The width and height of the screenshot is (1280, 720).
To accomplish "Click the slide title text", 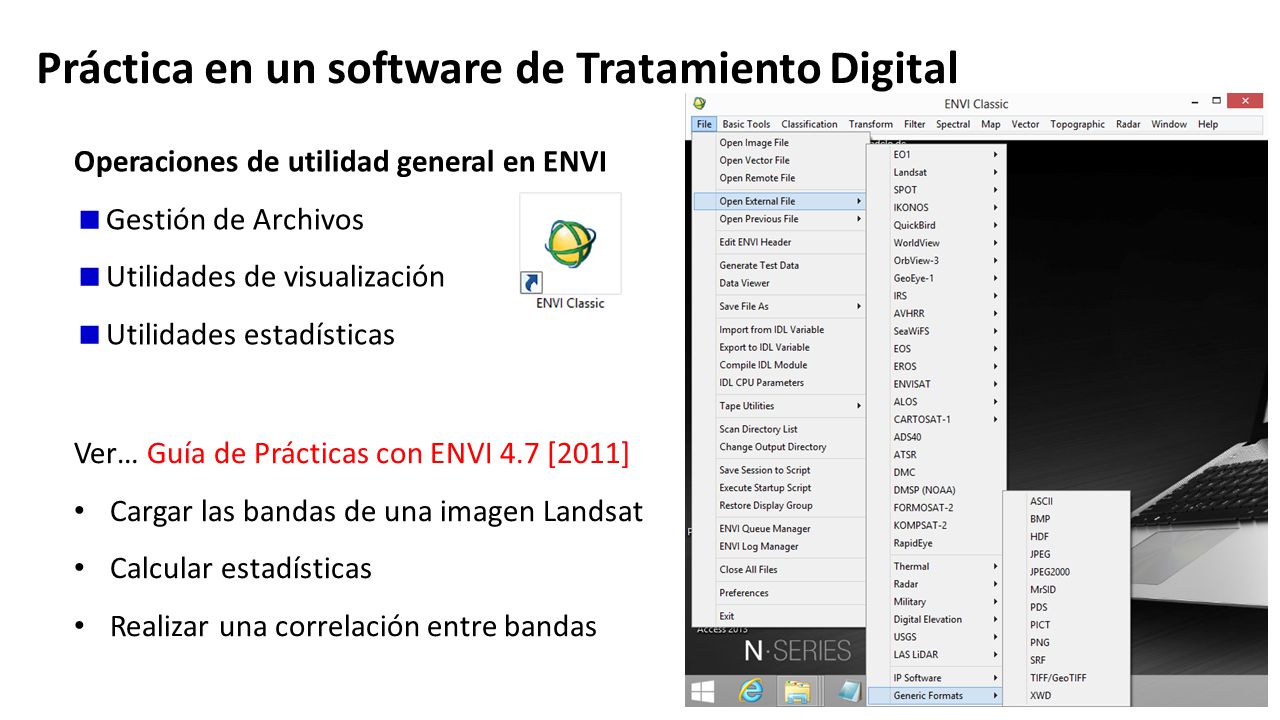I will click(x=497, y=67).
